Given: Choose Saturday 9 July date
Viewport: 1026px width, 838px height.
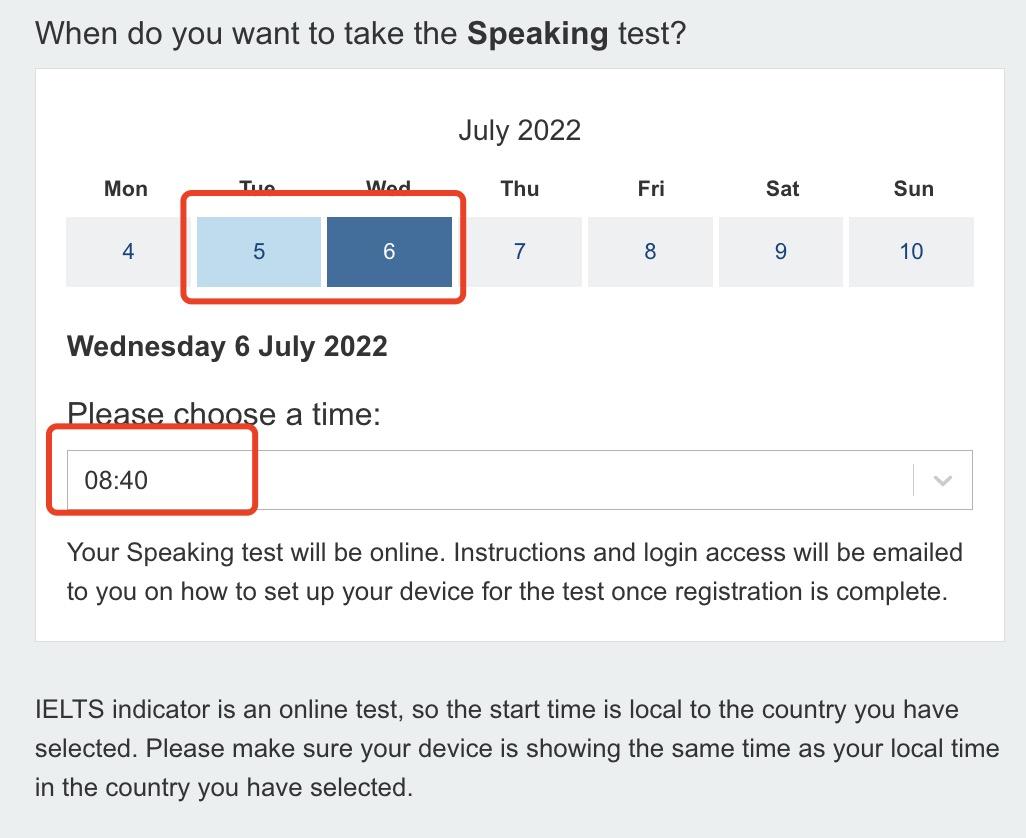Looking at the screenshot, I should 781,252.
